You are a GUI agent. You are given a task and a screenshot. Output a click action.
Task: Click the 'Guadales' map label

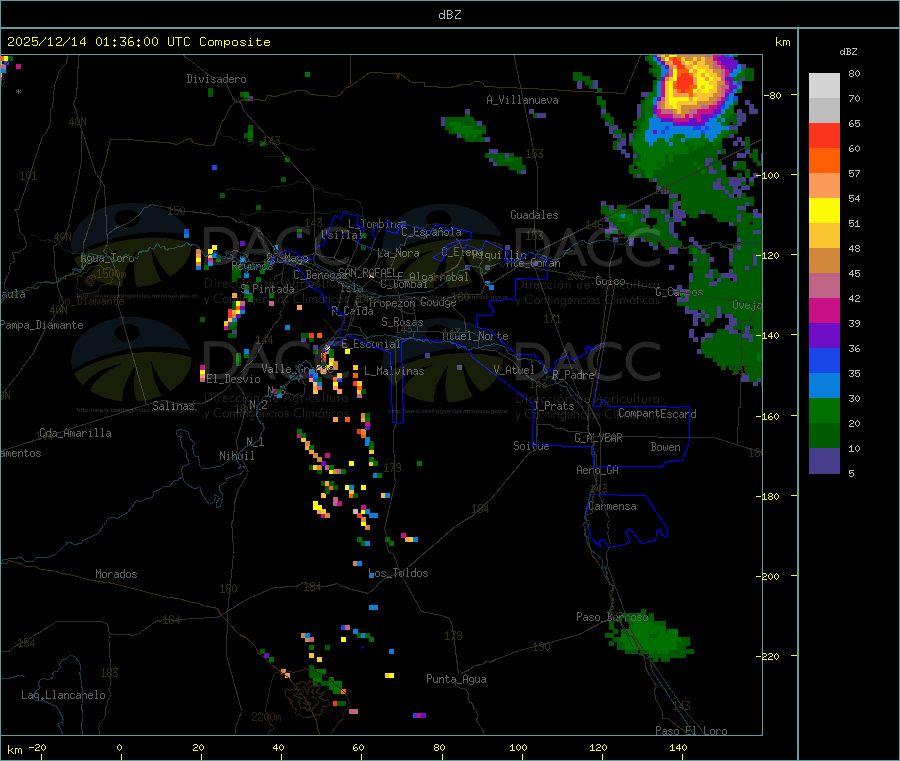coord(534,215)
